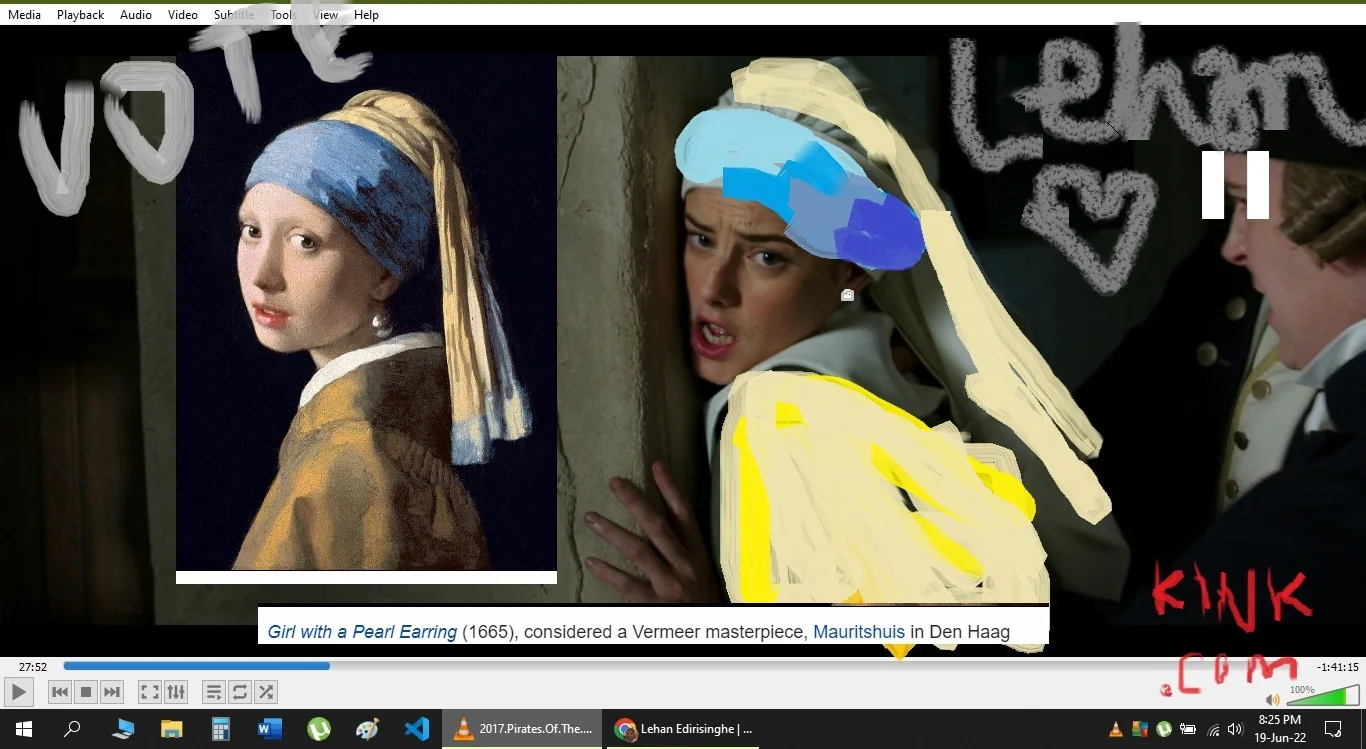Follow the Girl with a Pearl Earring link
This screenshot has width=1366, height=749.
point(362,632)
